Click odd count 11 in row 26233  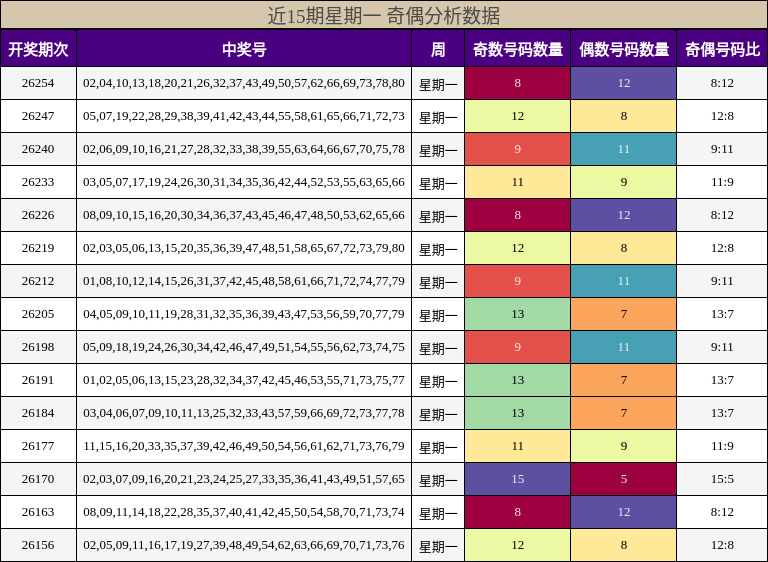[x=518, y=182]
